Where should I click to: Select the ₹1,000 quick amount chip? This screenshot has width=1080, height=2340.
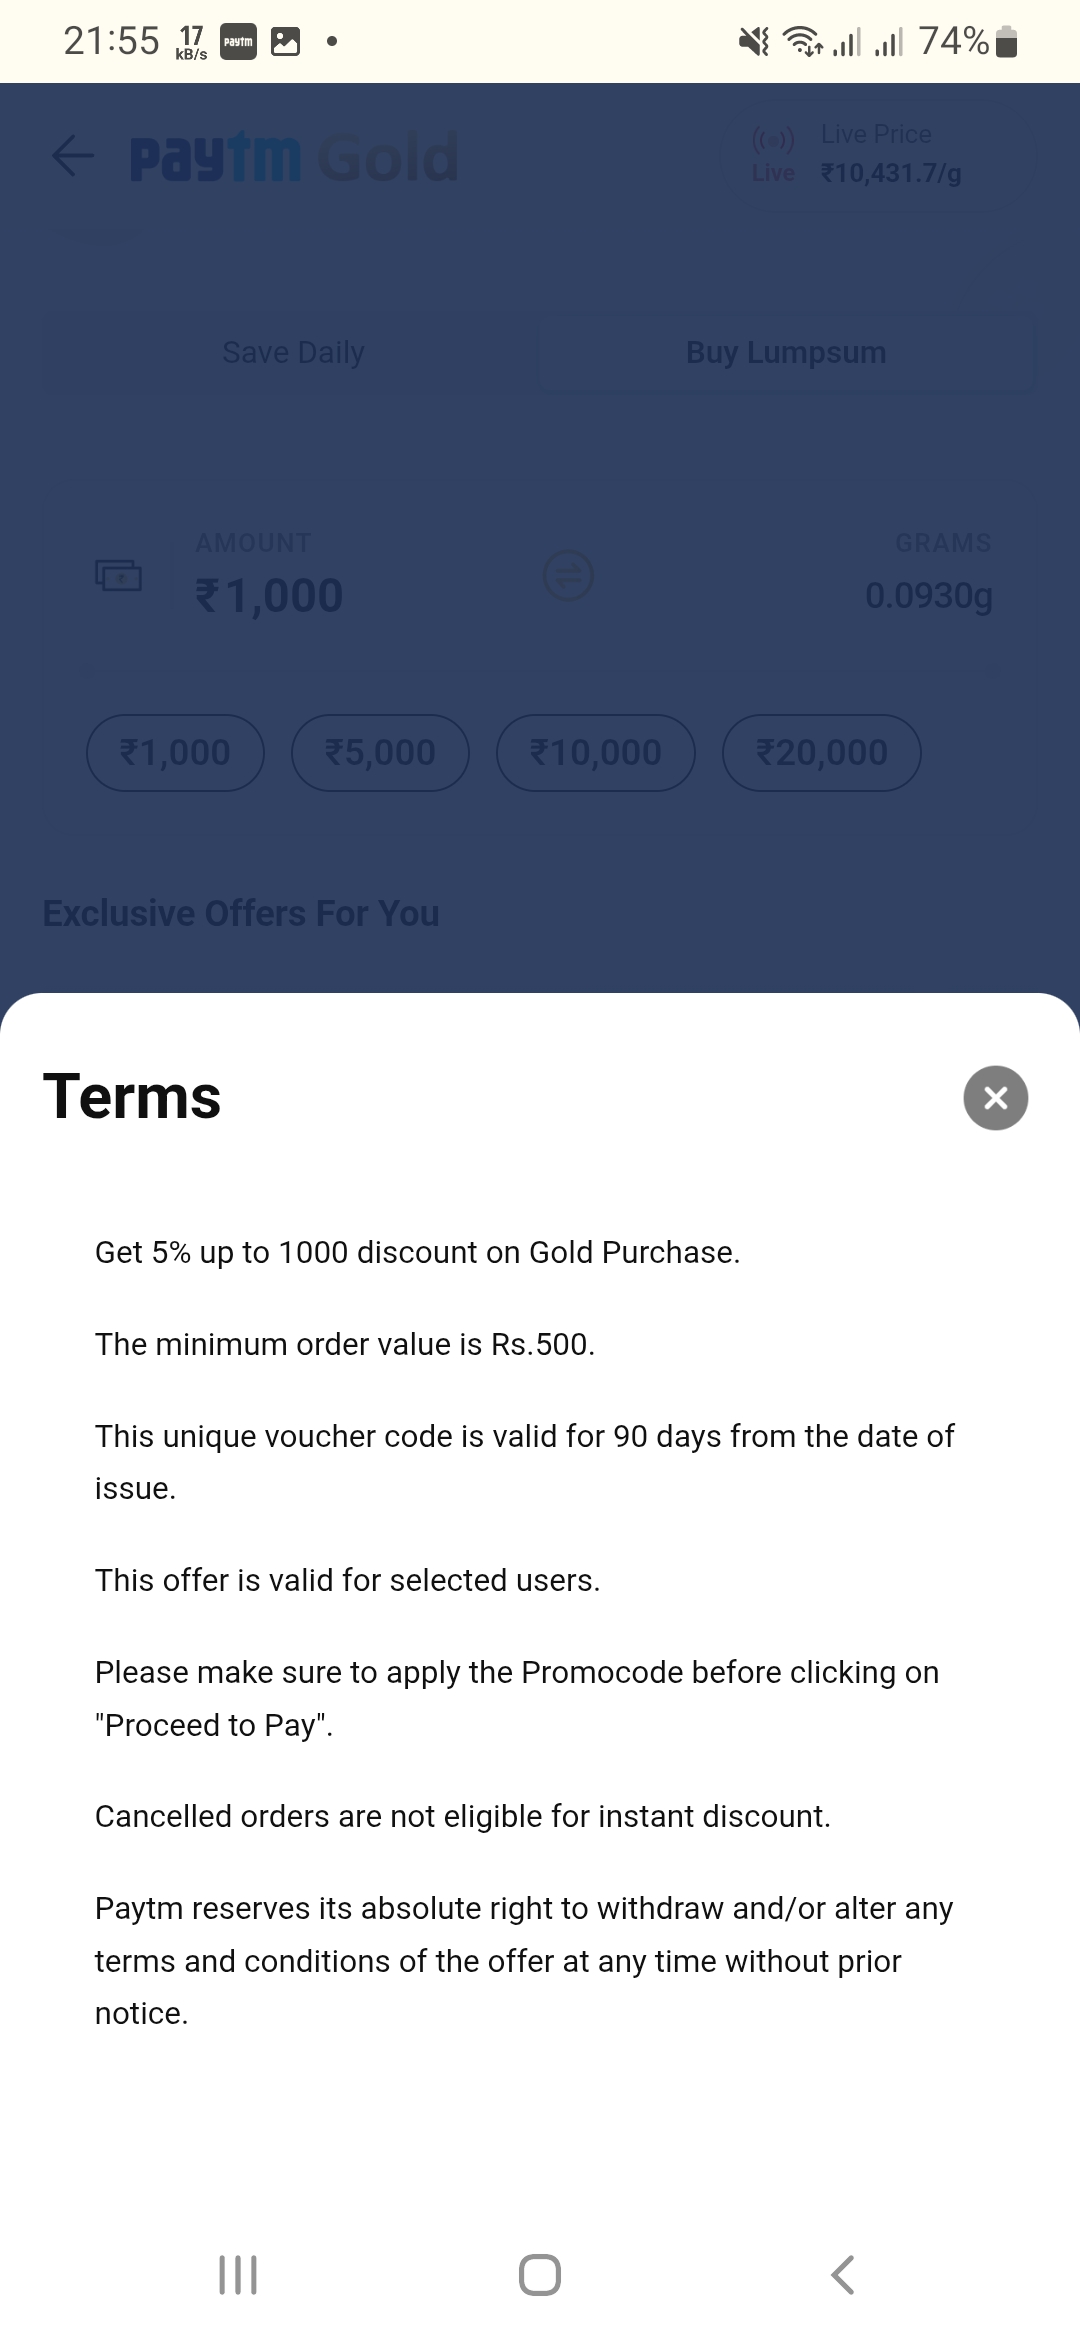click(175, 752)
